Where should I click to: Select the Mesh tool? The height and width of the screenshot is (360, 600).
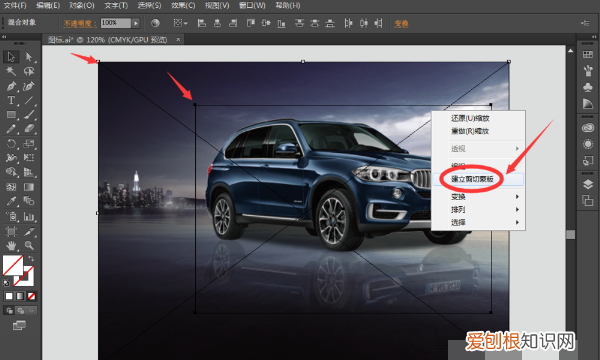point(11,187)
